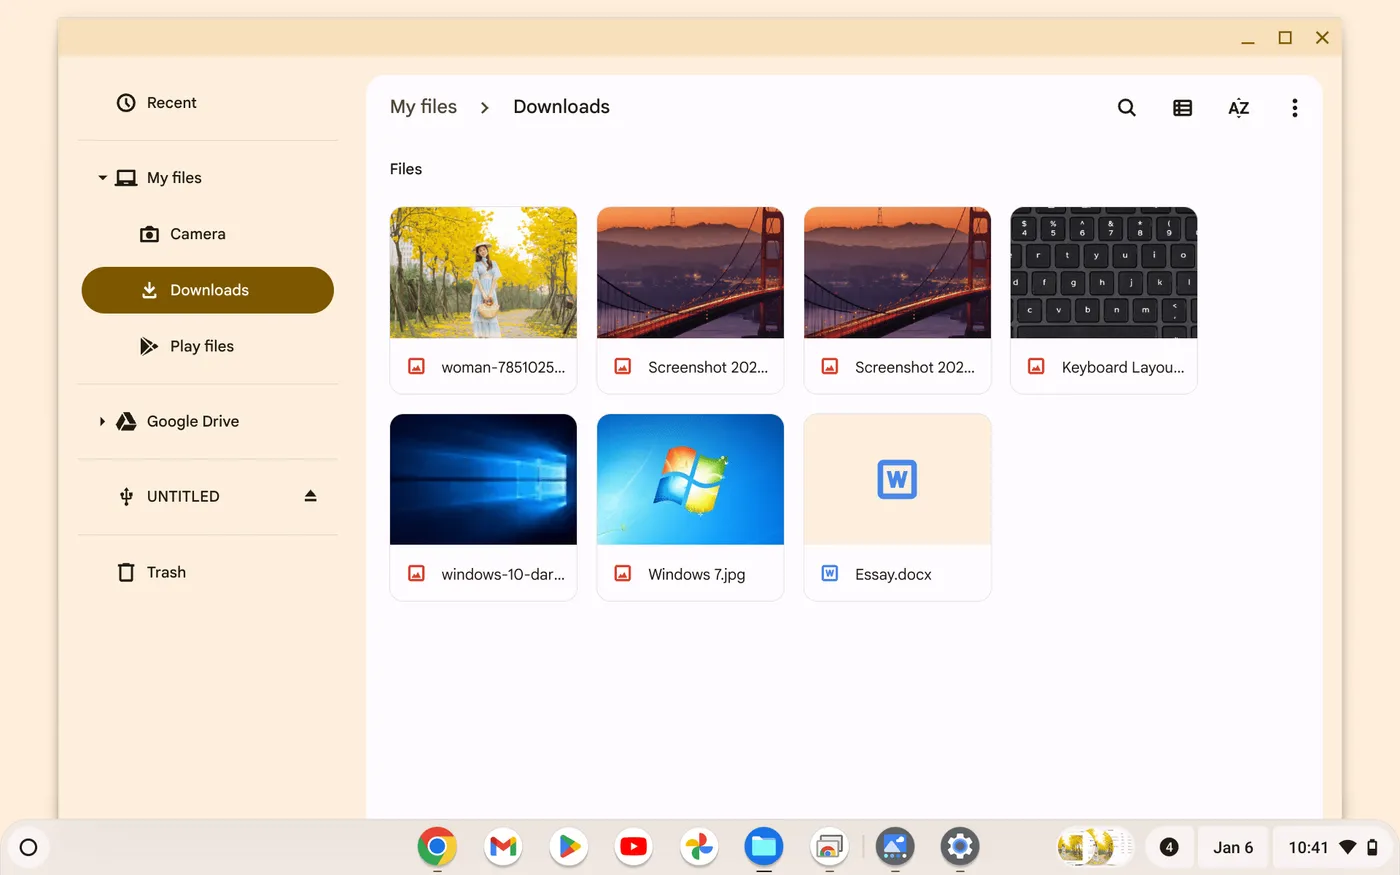Select the UNTITLED USB drive
The width and height of the screenshot is (1400, 875).
(x=207, y=496)
